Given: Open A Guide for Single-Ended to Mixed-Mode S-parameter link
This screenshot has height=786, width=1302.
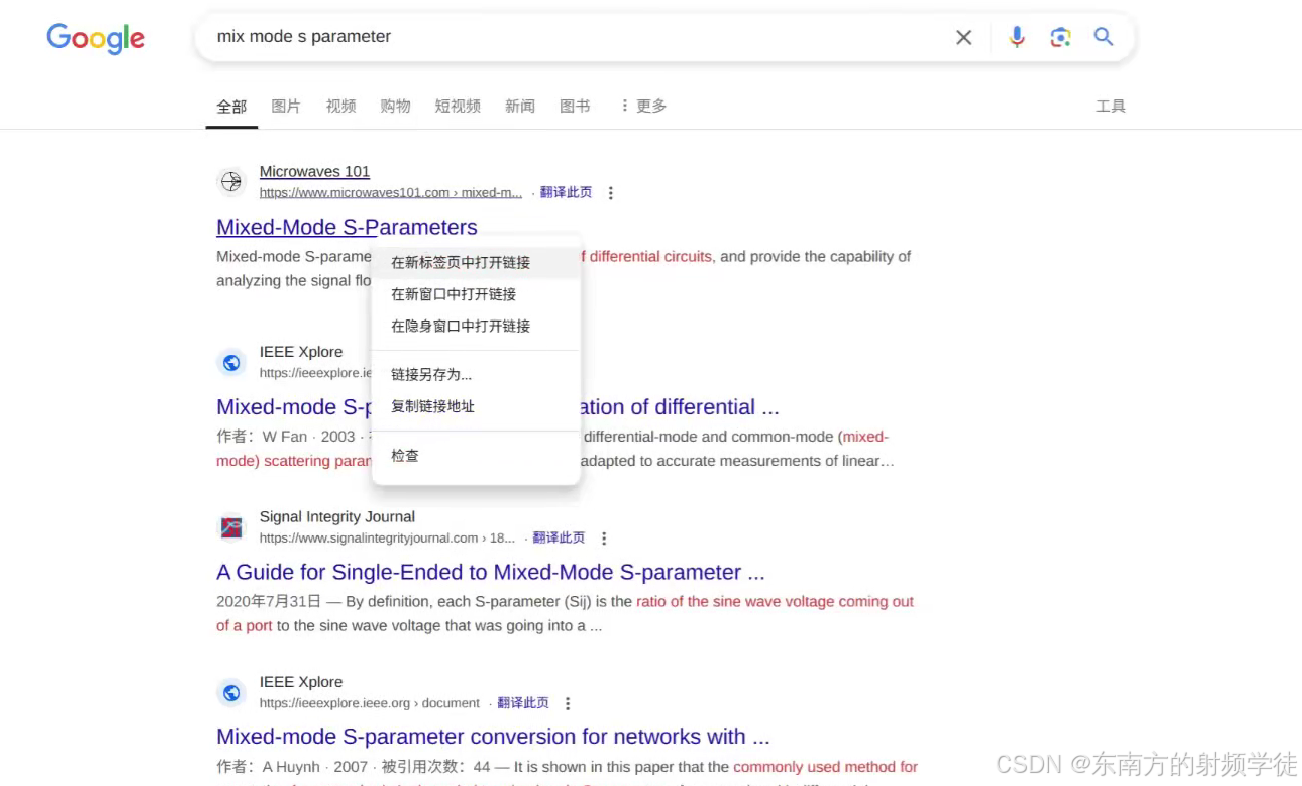Looking at the screenshot, I should (x=490, y=572).
